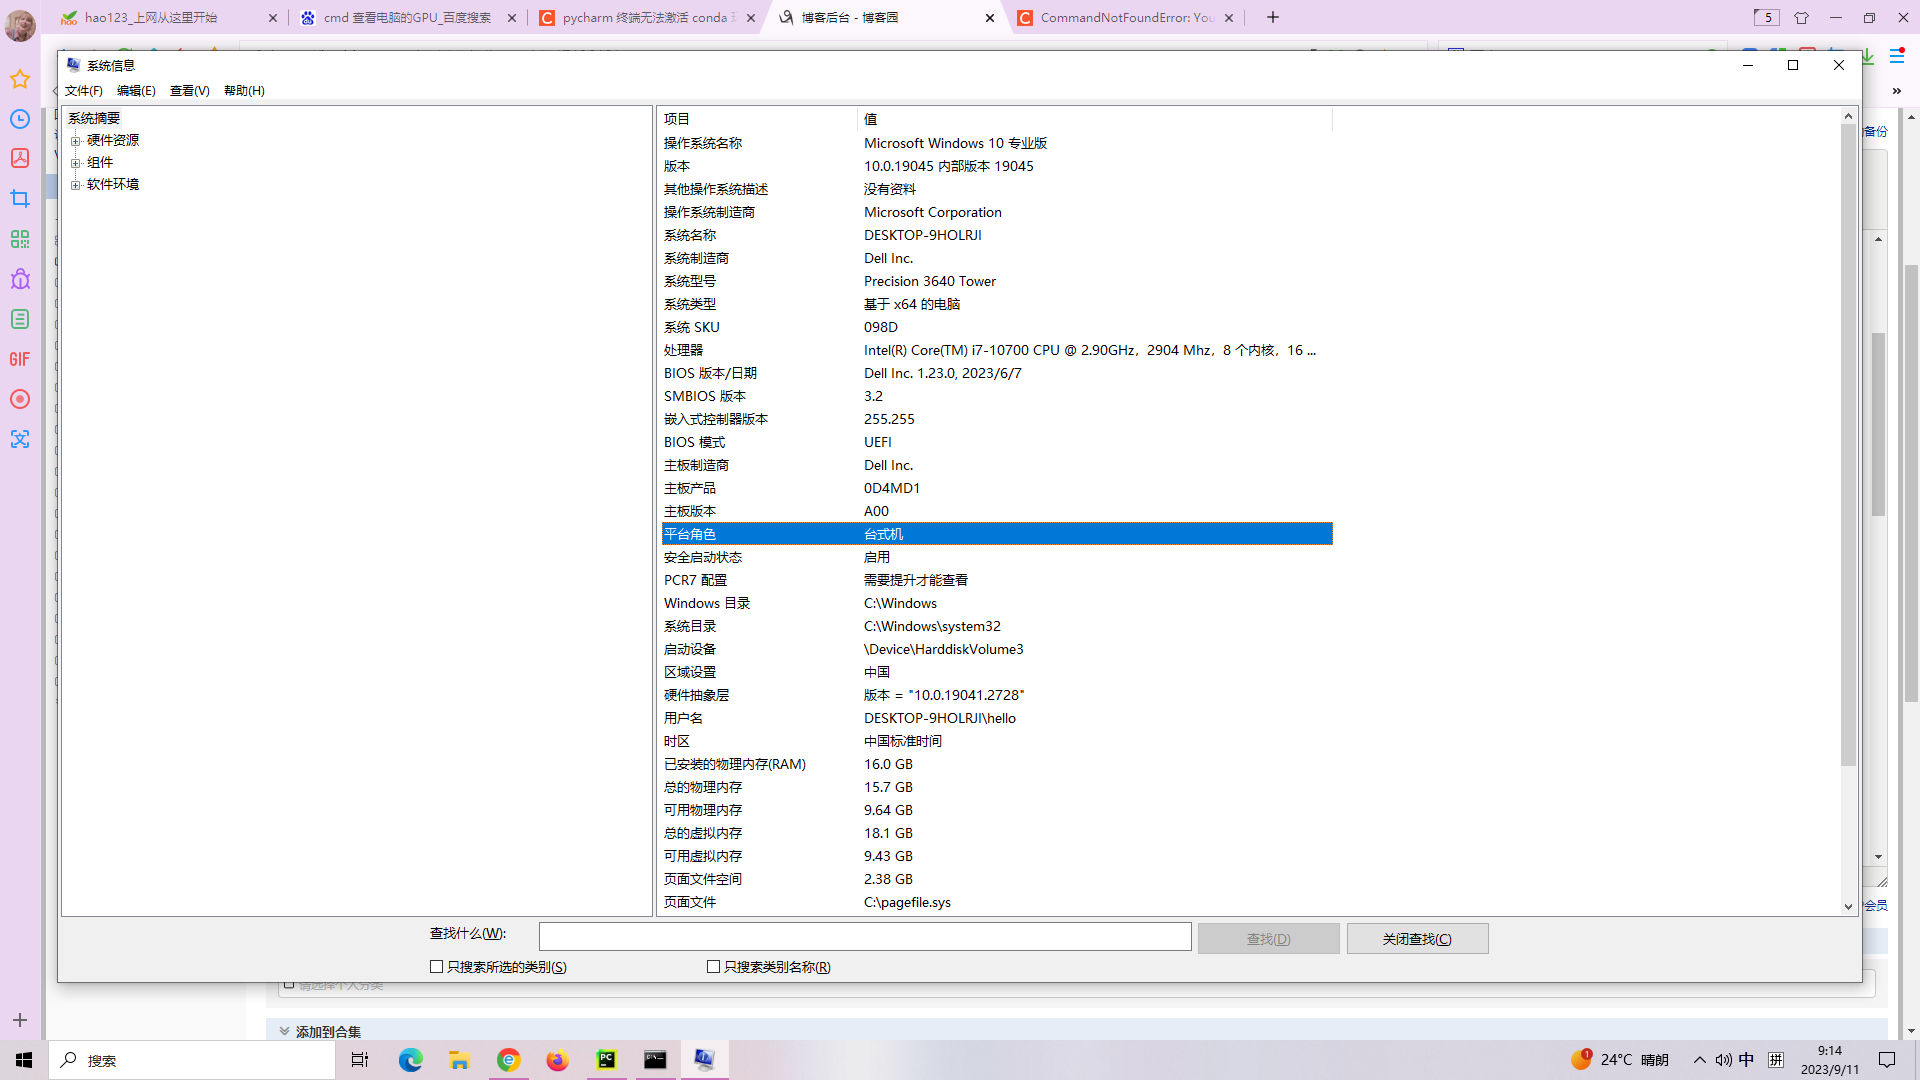Click the 关闭查找 button
Viewport: 1920px width, 1080px height.
click(x=1417, y=939)
